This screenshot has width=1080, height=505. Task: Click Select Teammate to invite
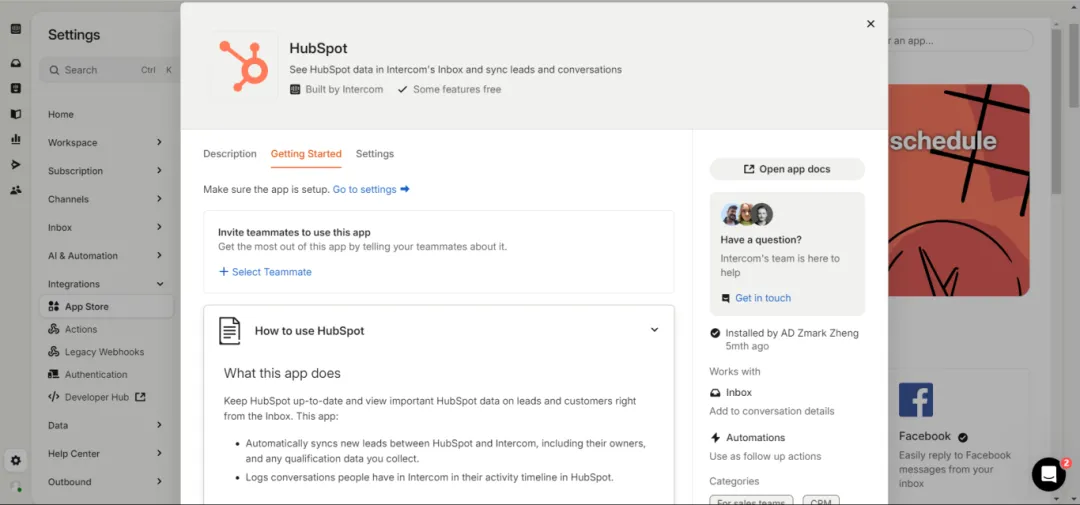point(265,272)
